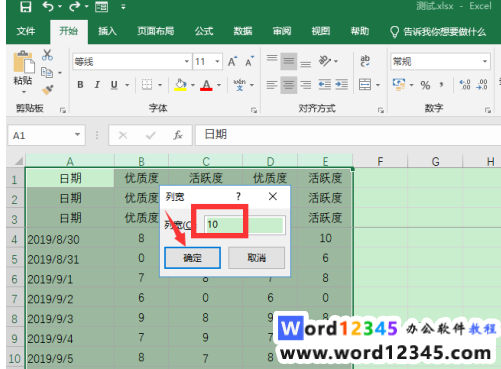Click the Increase Indent icon
The width and height of the screenshot is (501, 369).
pyautogui.click(x=342, y=85)
